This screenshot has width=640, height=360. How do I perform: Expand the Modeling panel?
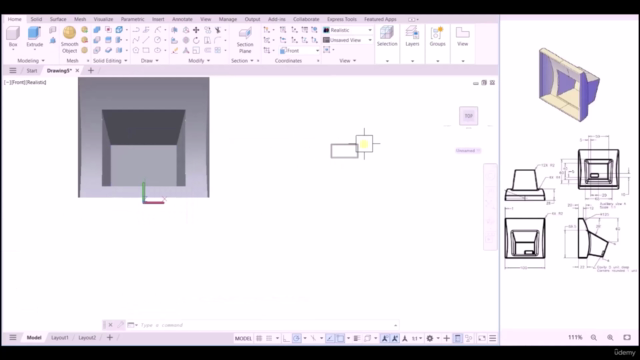click(x=31, y=60)
